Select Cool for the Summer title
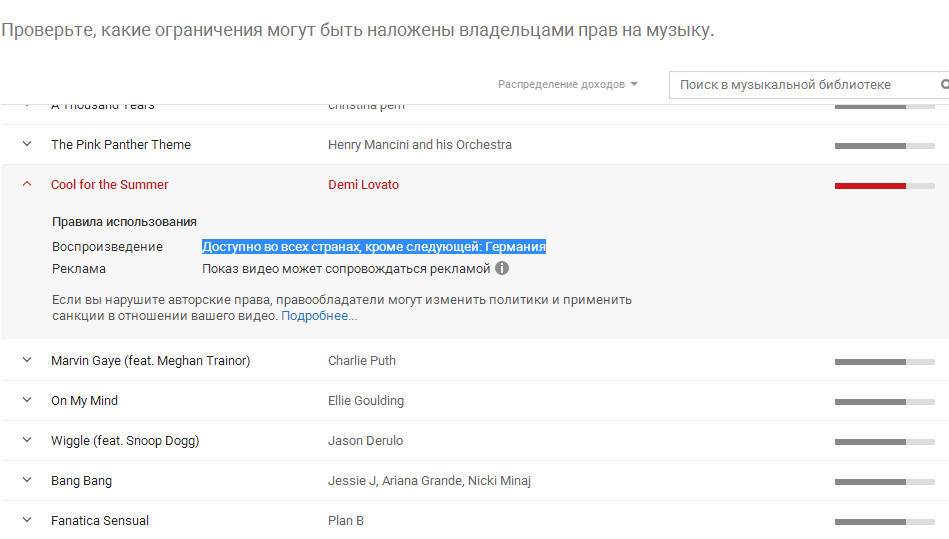 (110, 185)
